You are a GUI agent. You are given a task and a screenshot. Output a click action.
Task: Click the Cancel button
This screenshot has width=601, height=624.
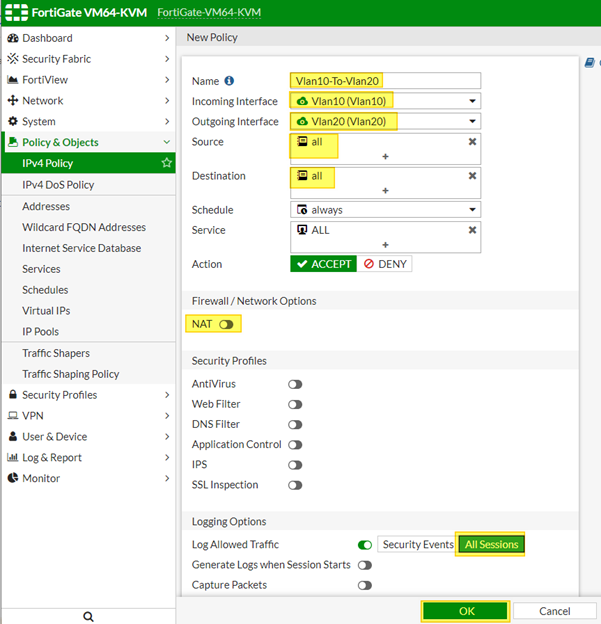tap(554, 611)
